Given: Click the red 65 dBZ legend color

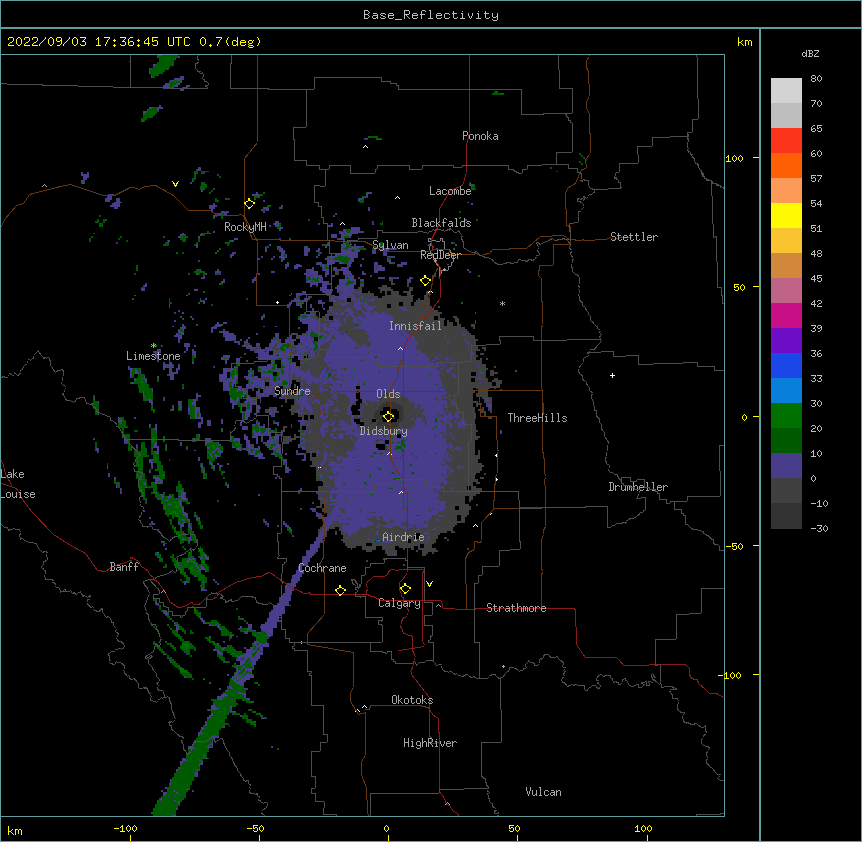Looking at the screenshot, I should click(786, 141).
